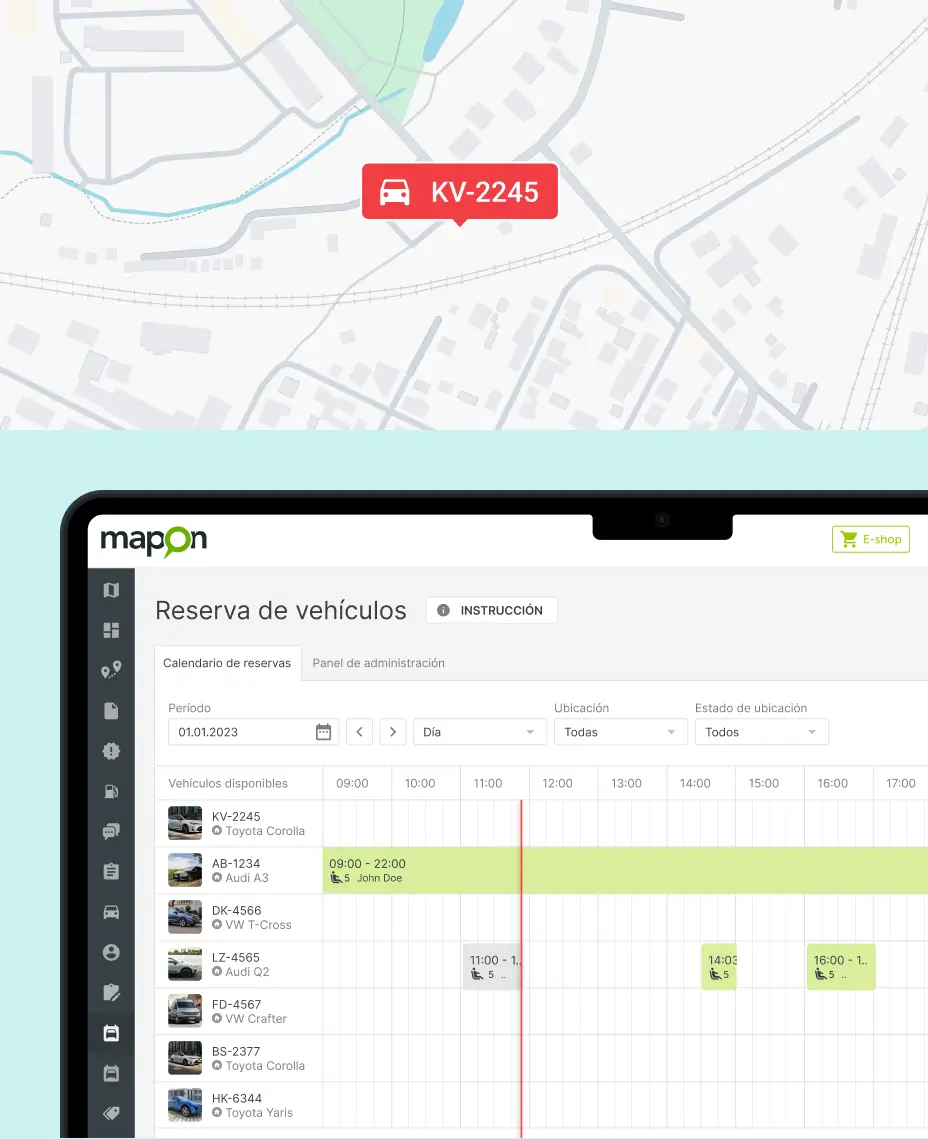Image resolution: width=928 pixels, height=1139 pixels.
Task: Open the drivers profile icon
Action: point(111,952)
